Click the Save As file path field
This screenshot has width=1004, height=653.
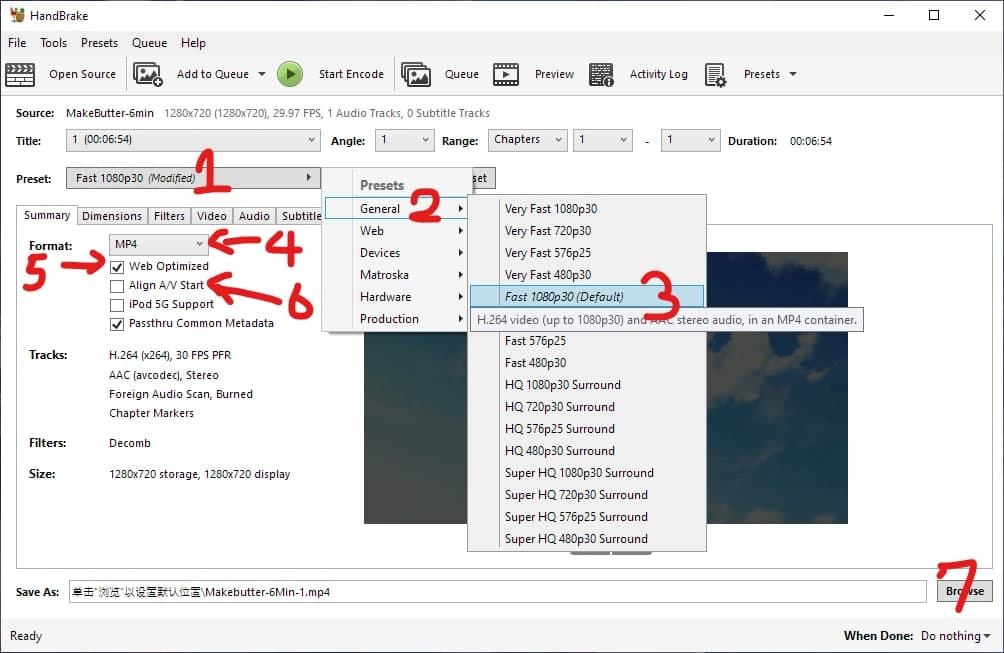tap(497, 592)
